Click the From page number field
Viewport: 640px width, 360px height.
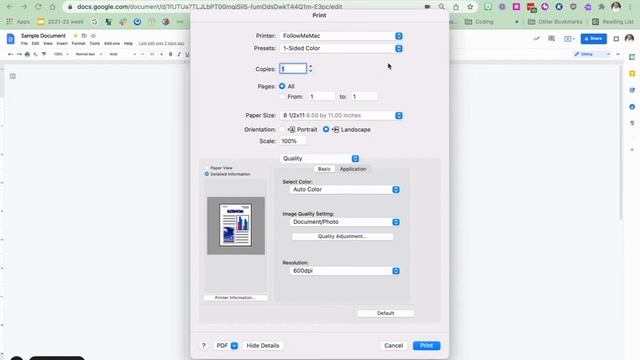[x=321, y=97]
